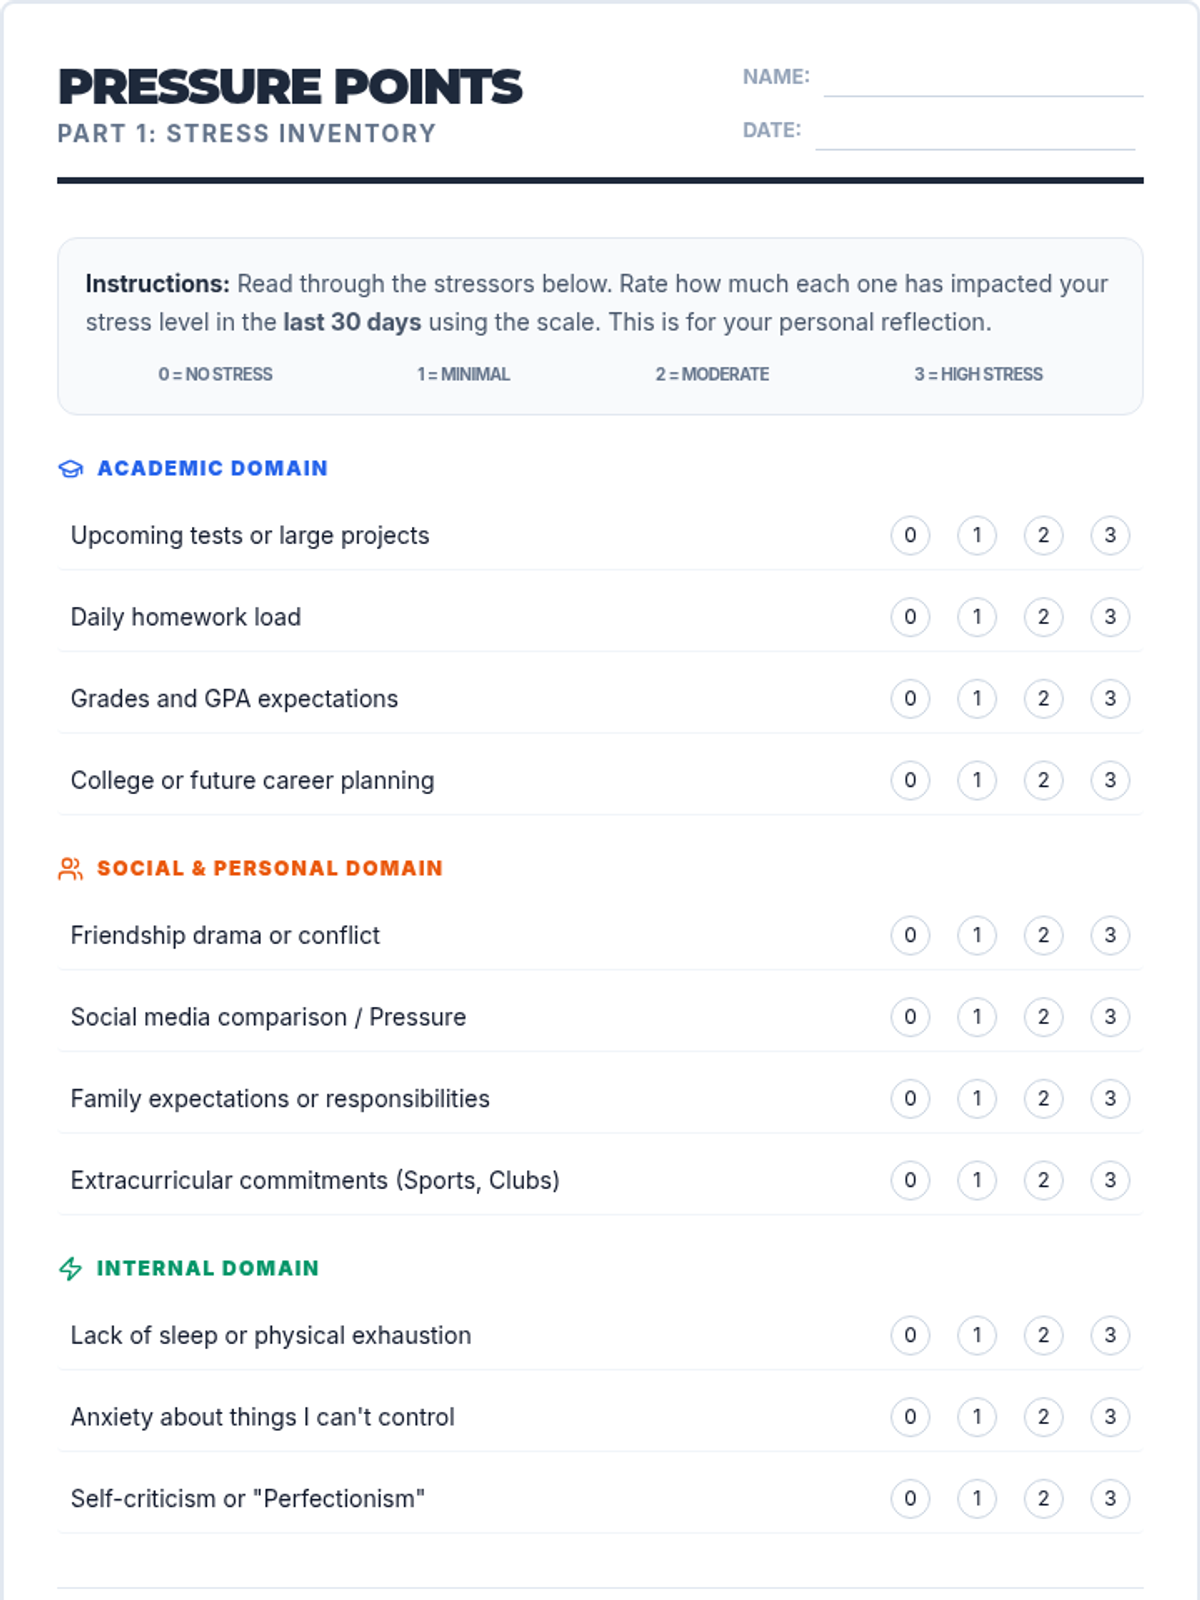1200x1600 pixels.
Task: Mark 1 for College or future career planning
Action: (x=977, y=780)
